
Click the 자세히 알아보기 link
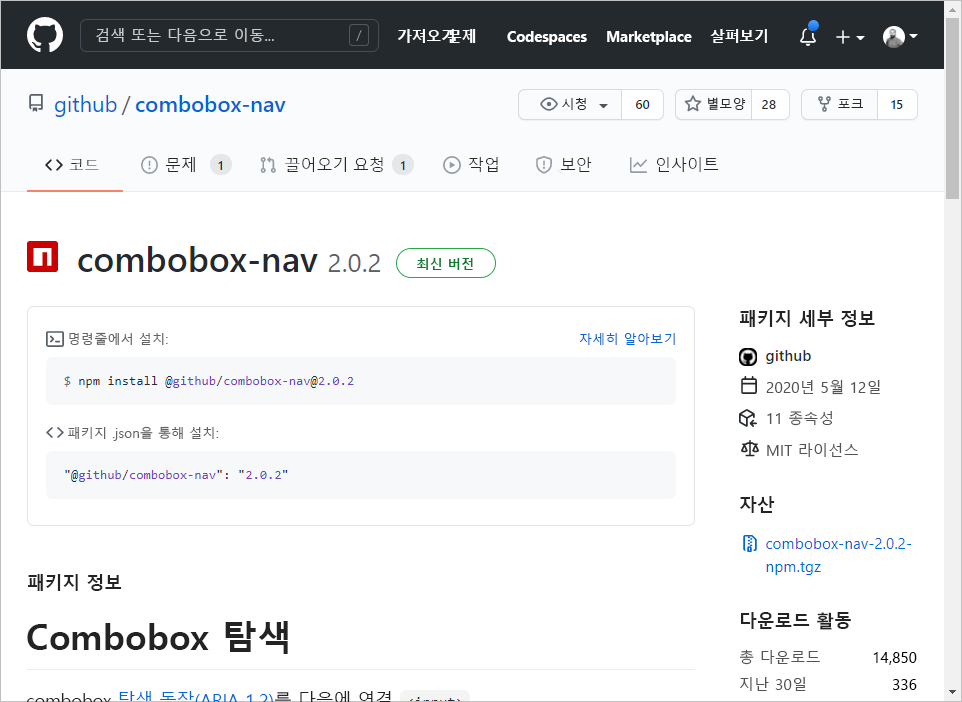coord(628,339)
